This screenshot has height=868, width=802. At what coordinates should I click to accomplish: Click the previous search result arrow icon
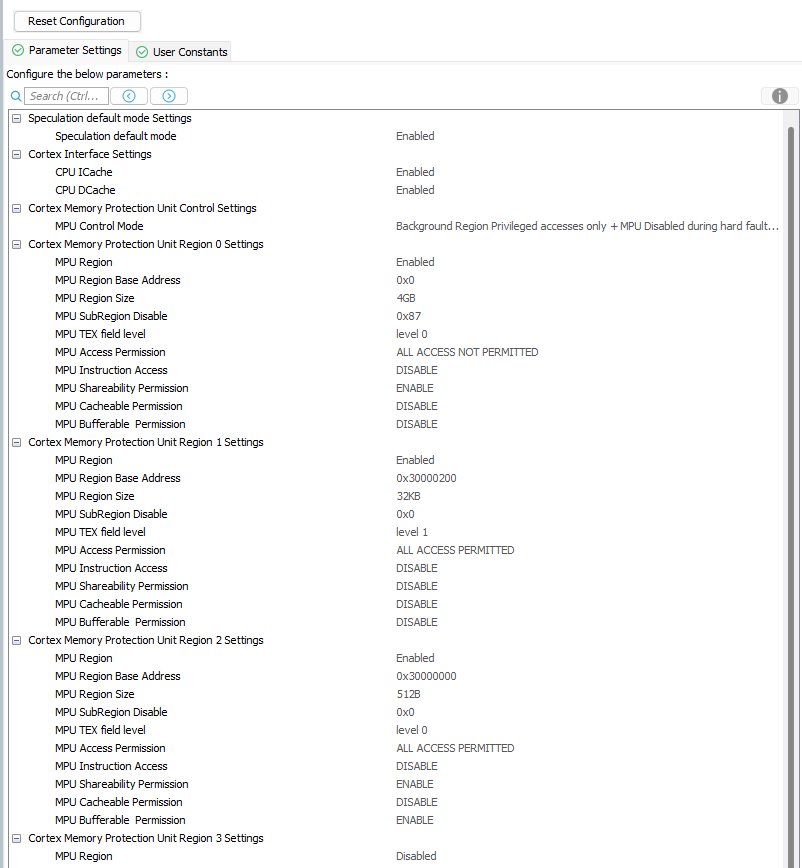pyautogui.click(x=129, y=95)
